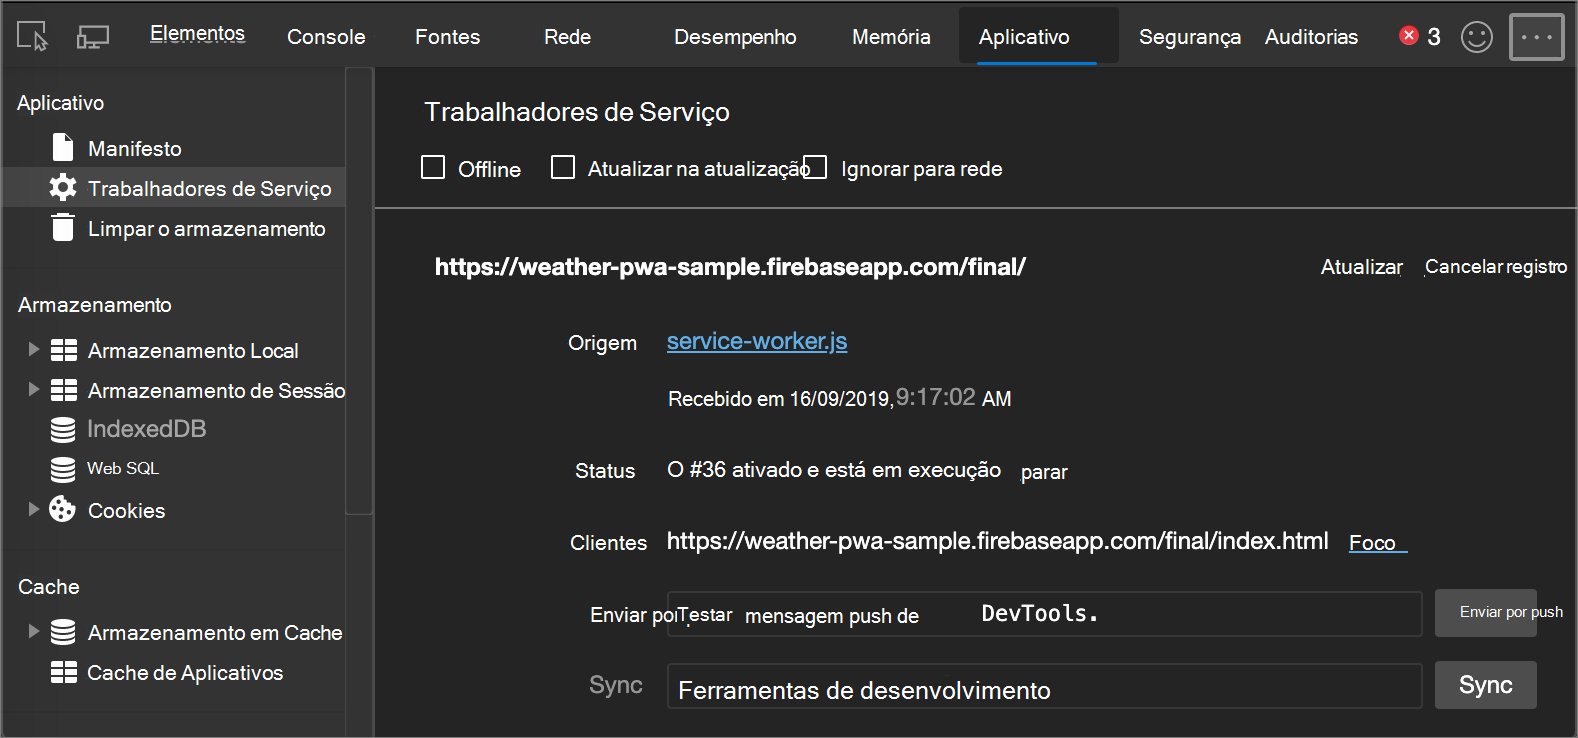Focus the push message input field
Viewport: 1578px width, 738px height.
tap(1044, 614)
